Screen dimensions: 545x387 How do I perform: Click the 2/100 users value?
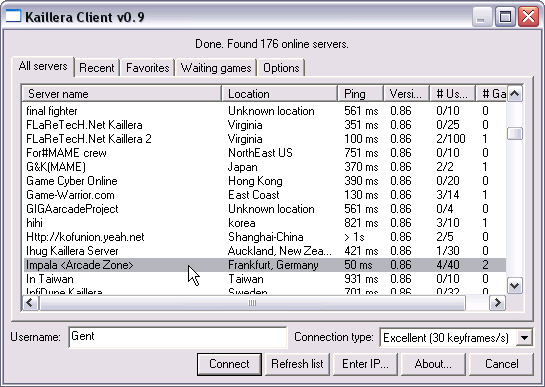pyautogui.click(x=451, y=139)
